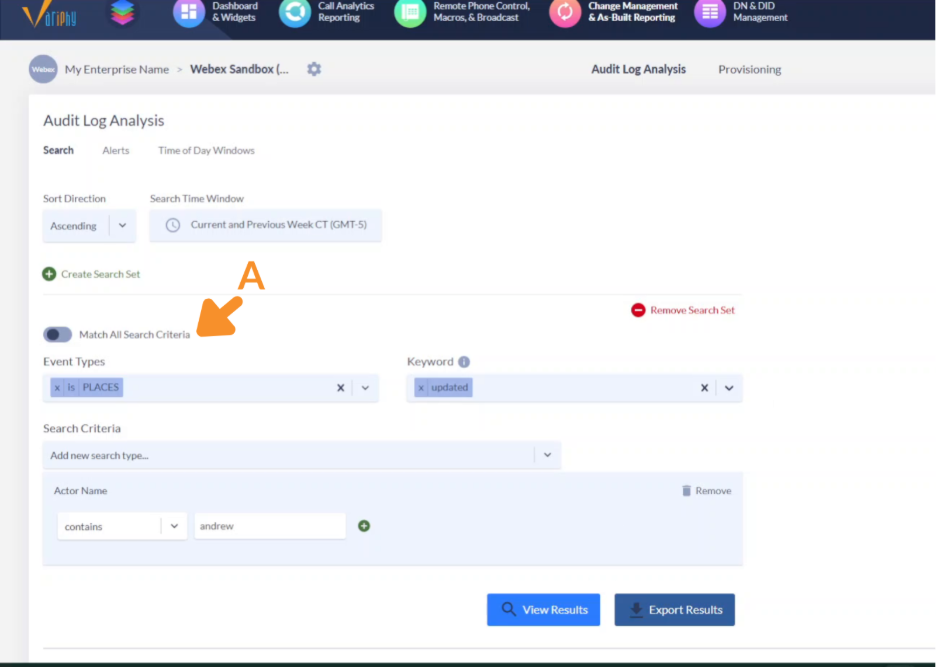Click the 'Actor Name' label
Viewport: 936px width, 667px height.
pyautogui.click(x=81, y=490)
